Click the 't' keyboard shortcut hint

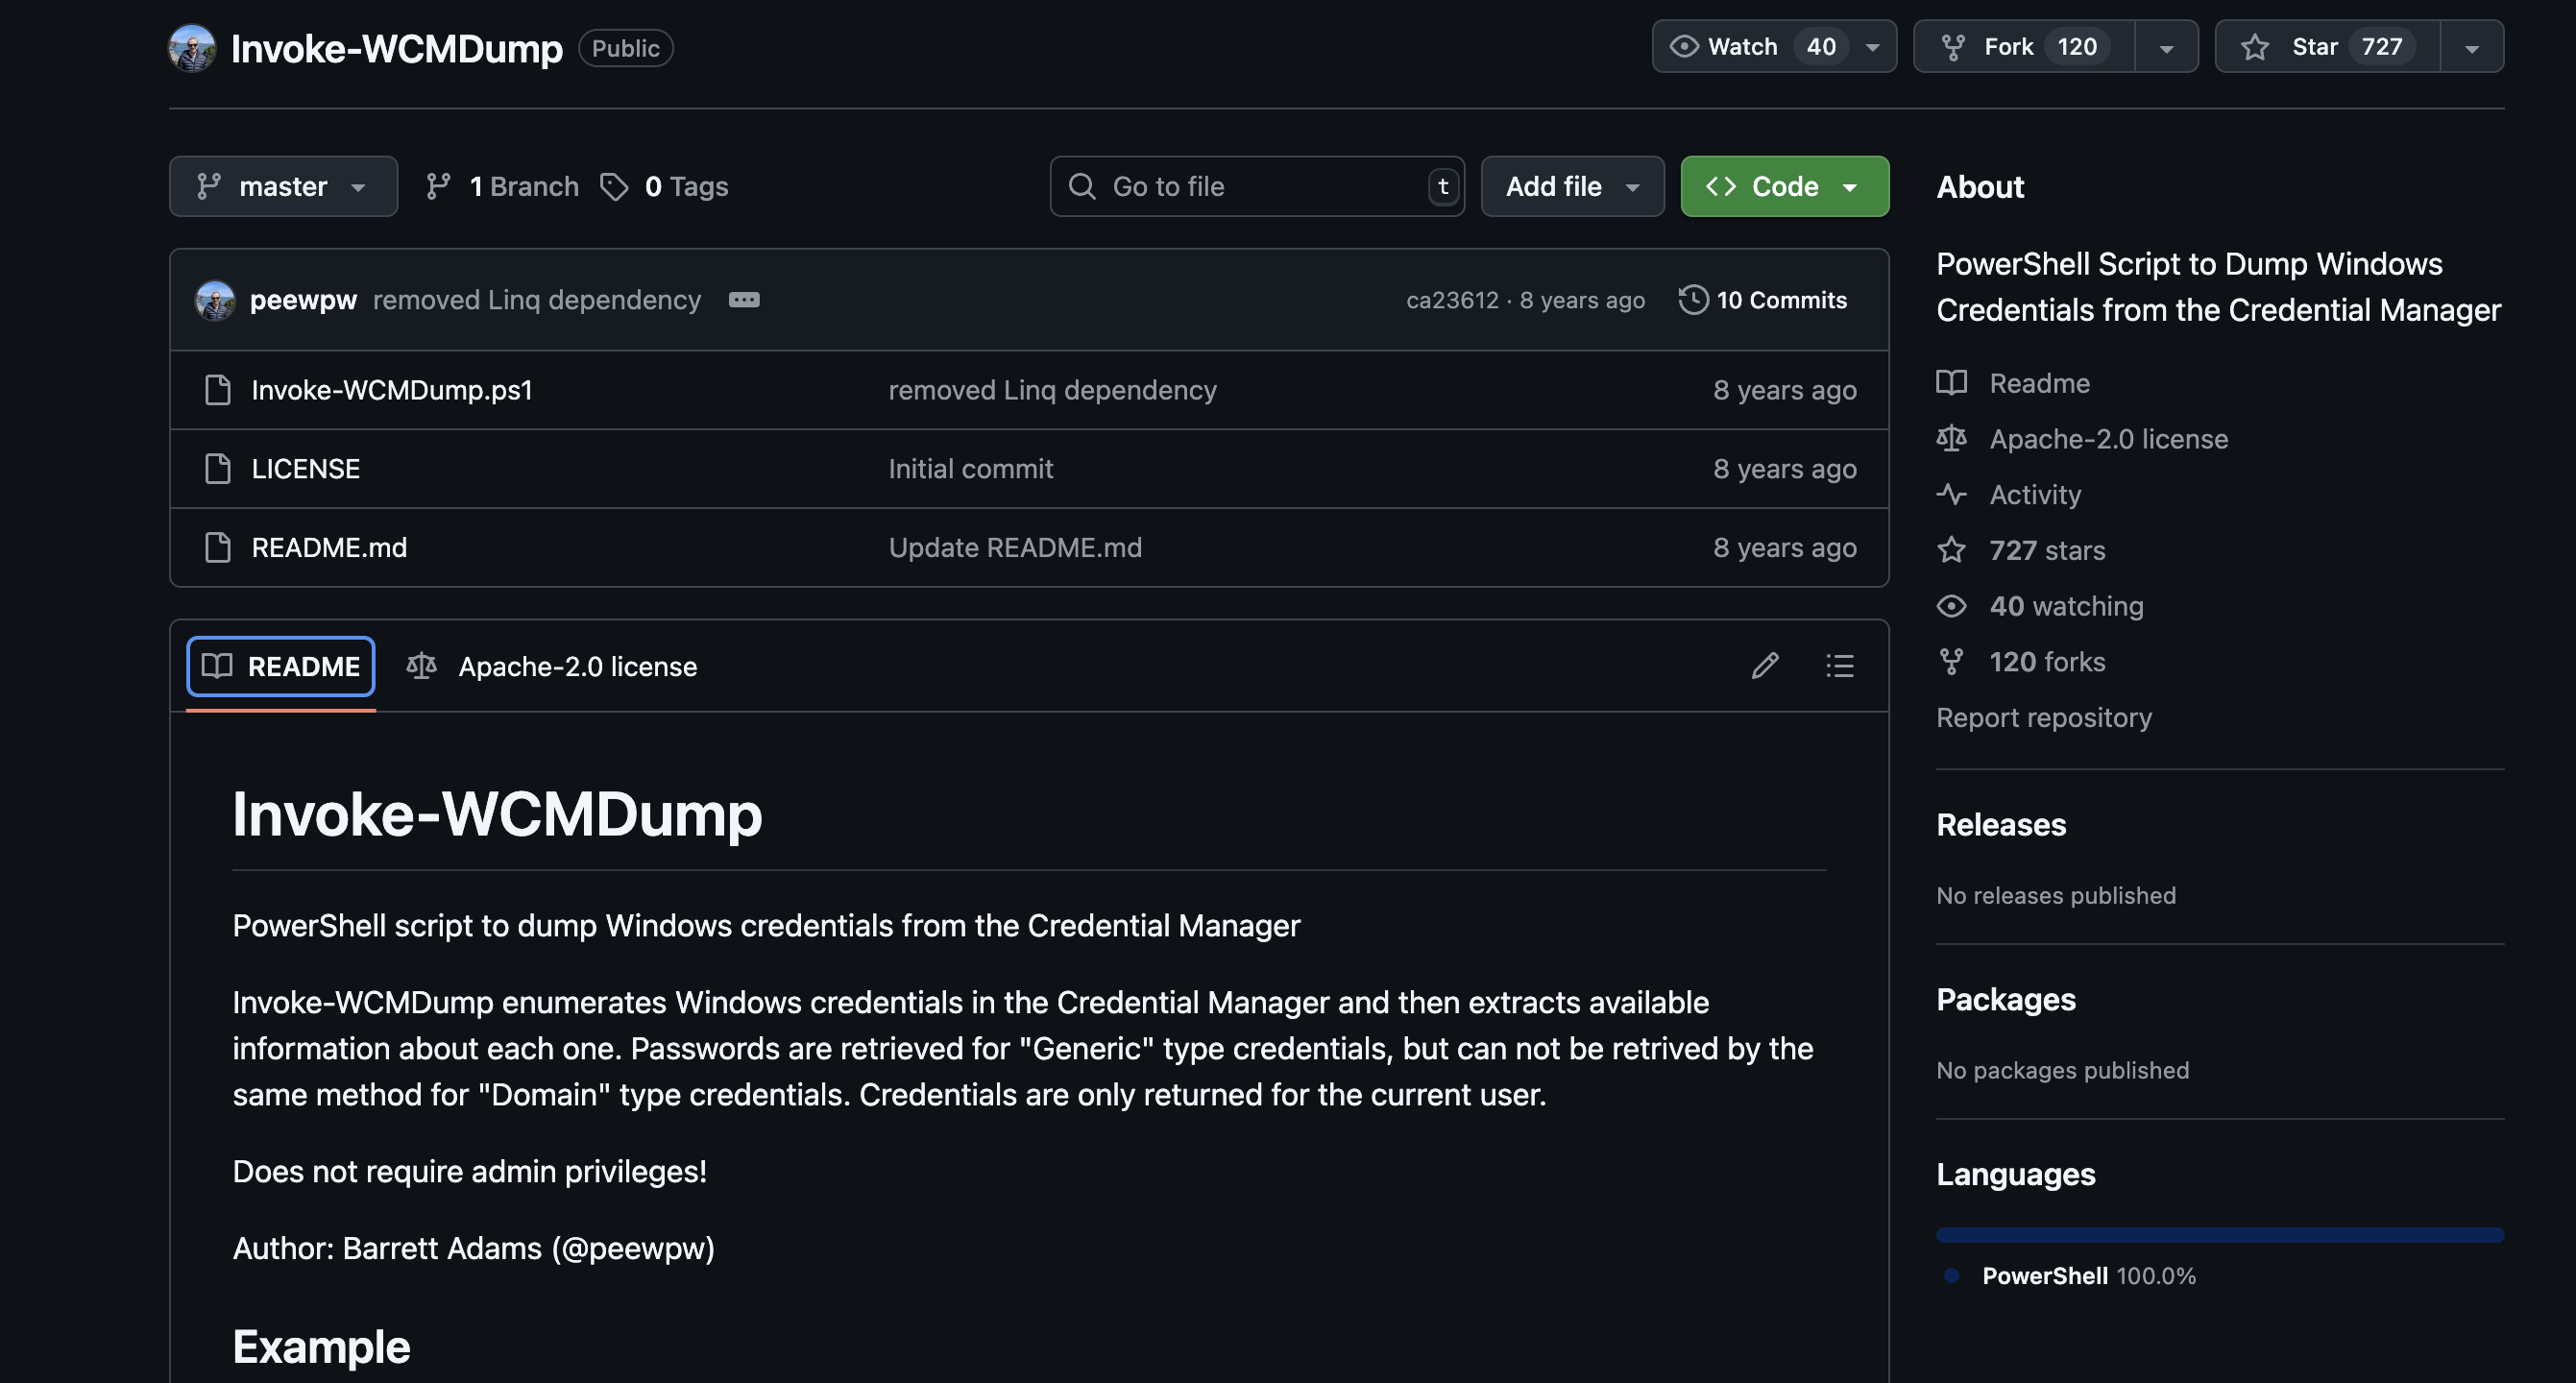1443,186
